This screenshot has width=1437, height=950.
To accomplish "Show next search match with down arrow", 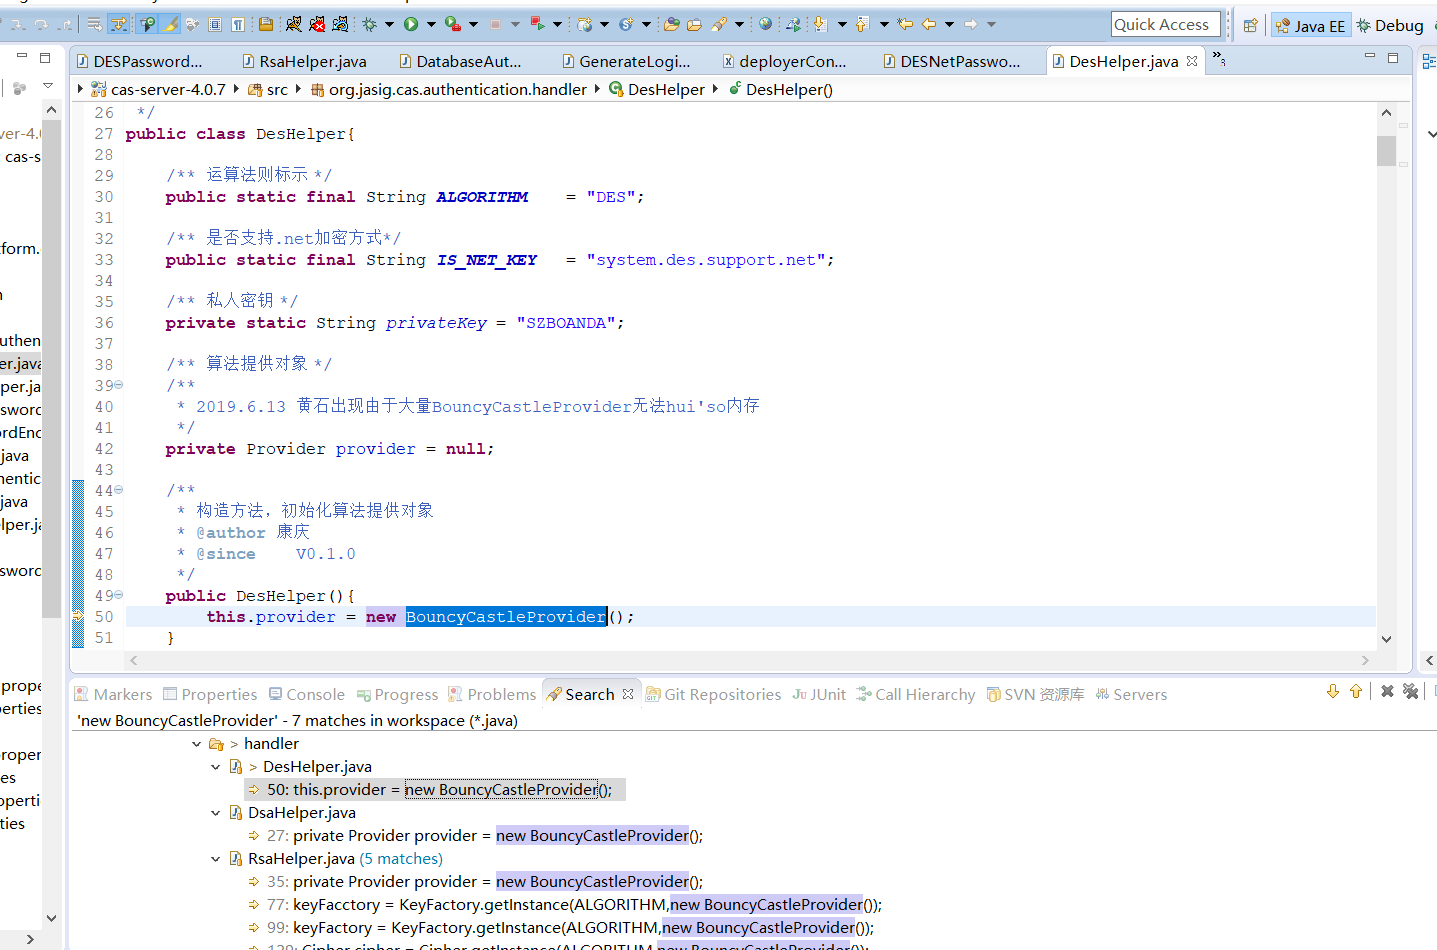I will [1333, 692].
